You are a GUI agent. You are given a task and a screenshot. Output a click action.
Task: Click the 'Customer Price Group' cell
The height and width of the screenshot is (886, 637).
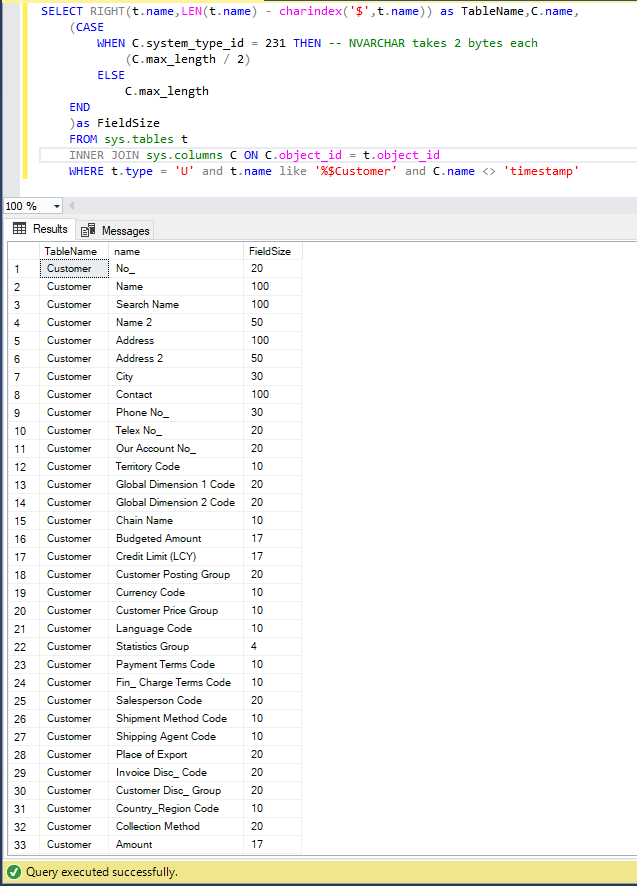pyautogui.click(x=176, y=611)
